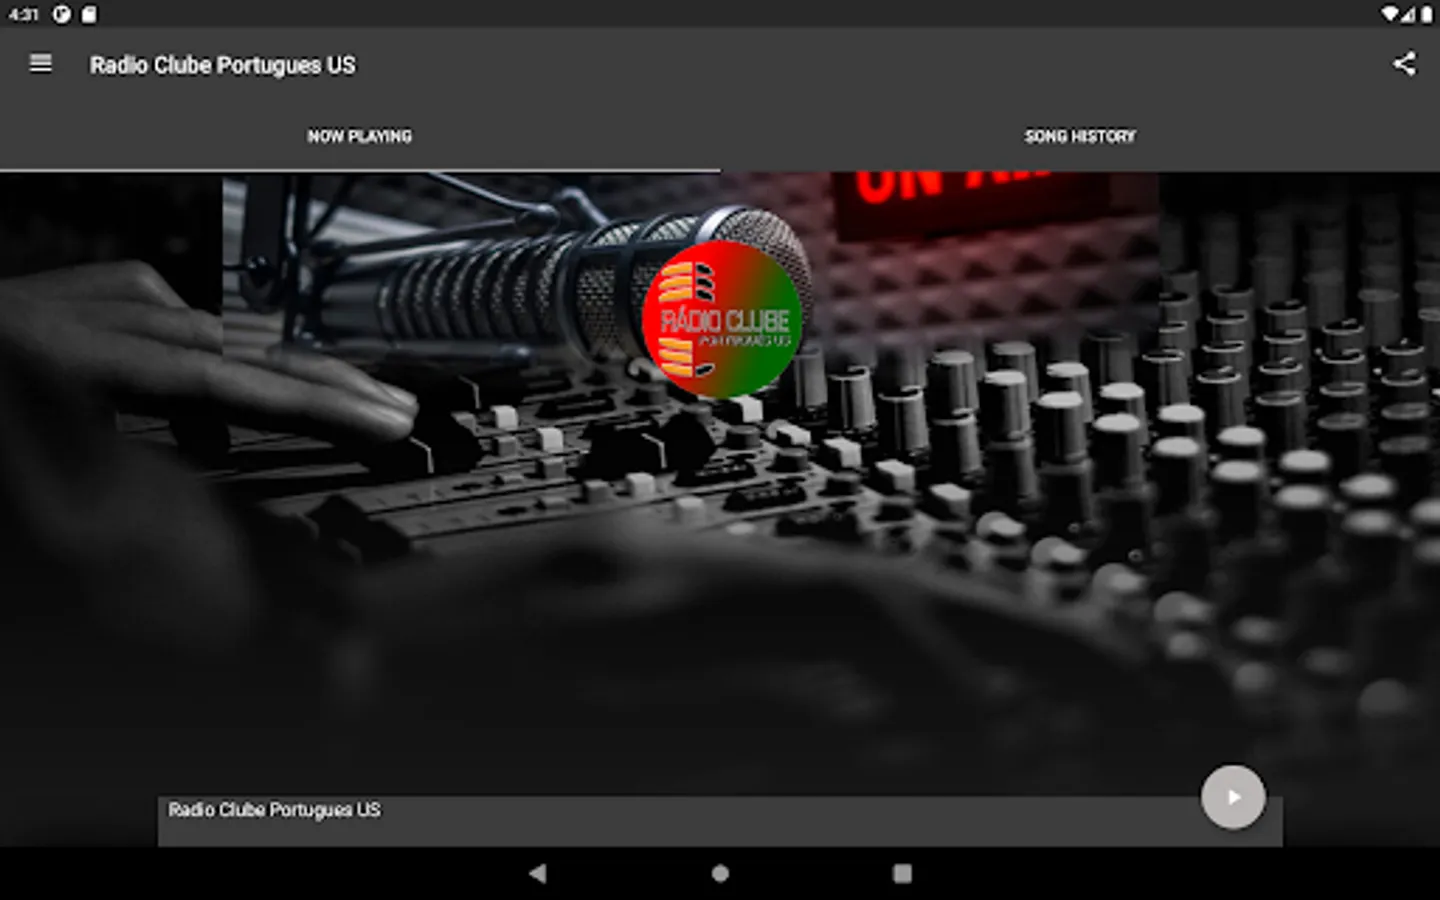The image size is (1440, 900).
Task: Tap the SD card notification icon
Action: click(x=90, y=14)
